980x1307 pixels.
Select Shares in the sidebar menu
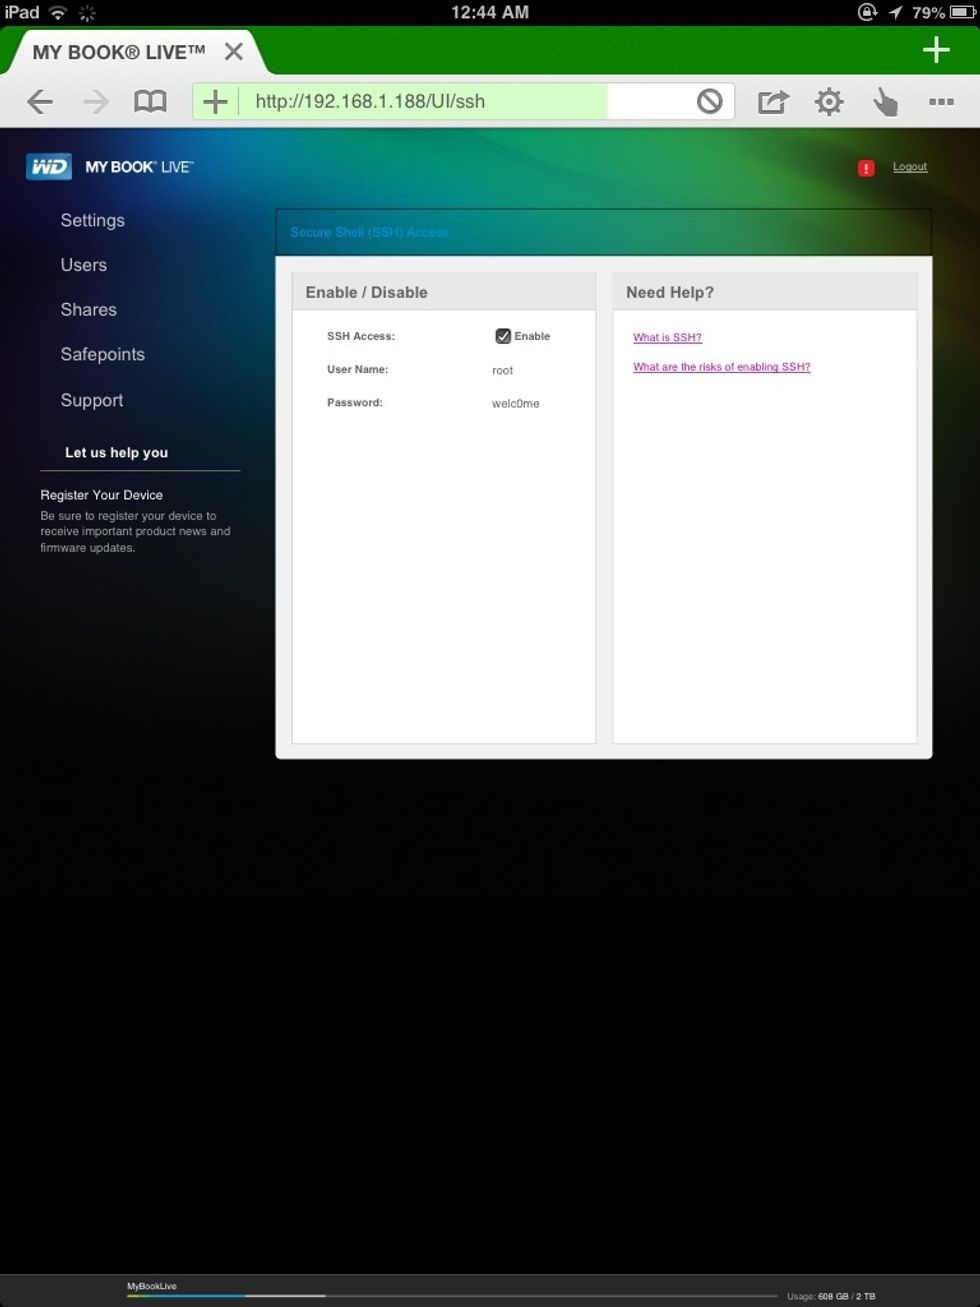pyautogui.click(x=88, y=310)
